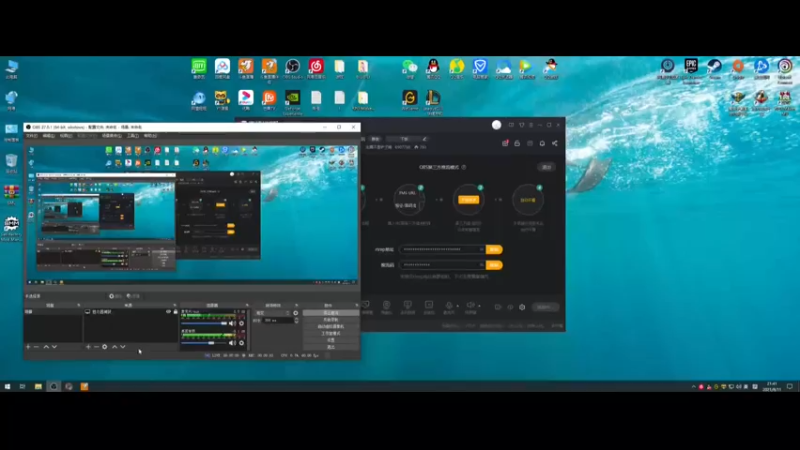The image size is (800, 450).
Task: Remove the selected source in OBS
Action: coord(96,347)
